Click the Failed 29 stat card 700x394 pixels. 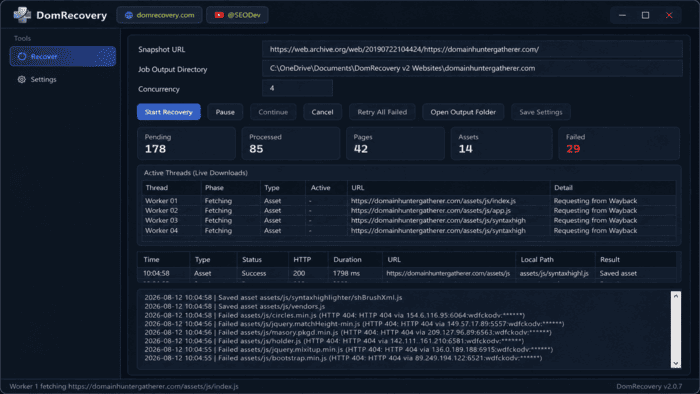[619, 143]
